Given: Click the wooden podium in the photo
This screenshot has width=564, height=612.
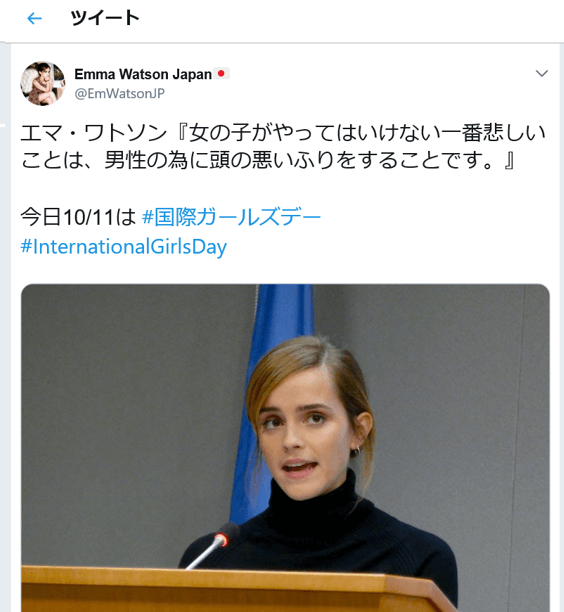Looking at the screenshot, I should 234,591.
